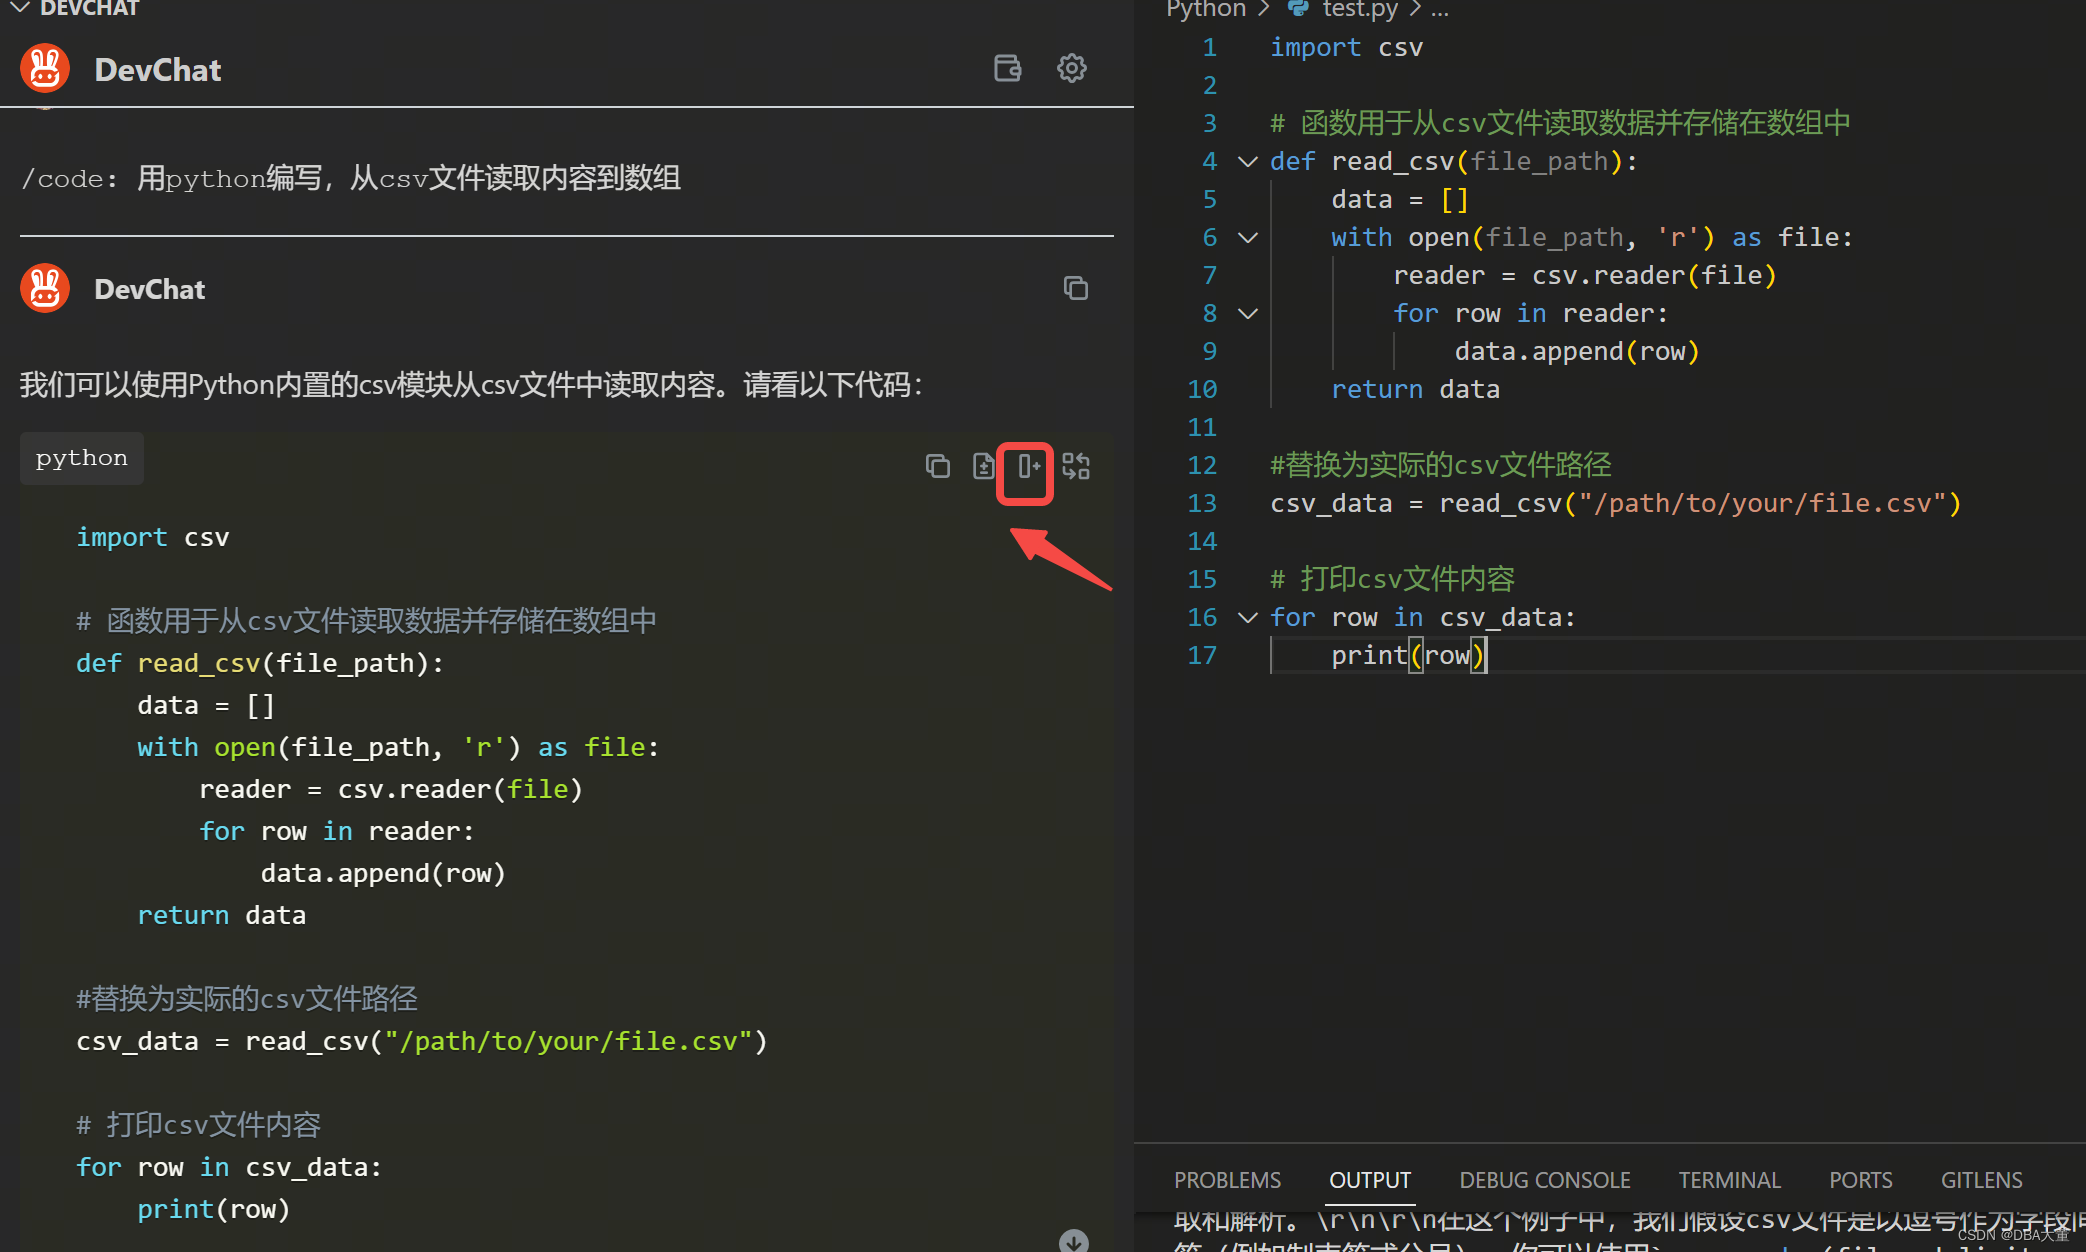Click the replace/new file code block icon
Screen dimensions: 2086x1252
[1076, 466]
